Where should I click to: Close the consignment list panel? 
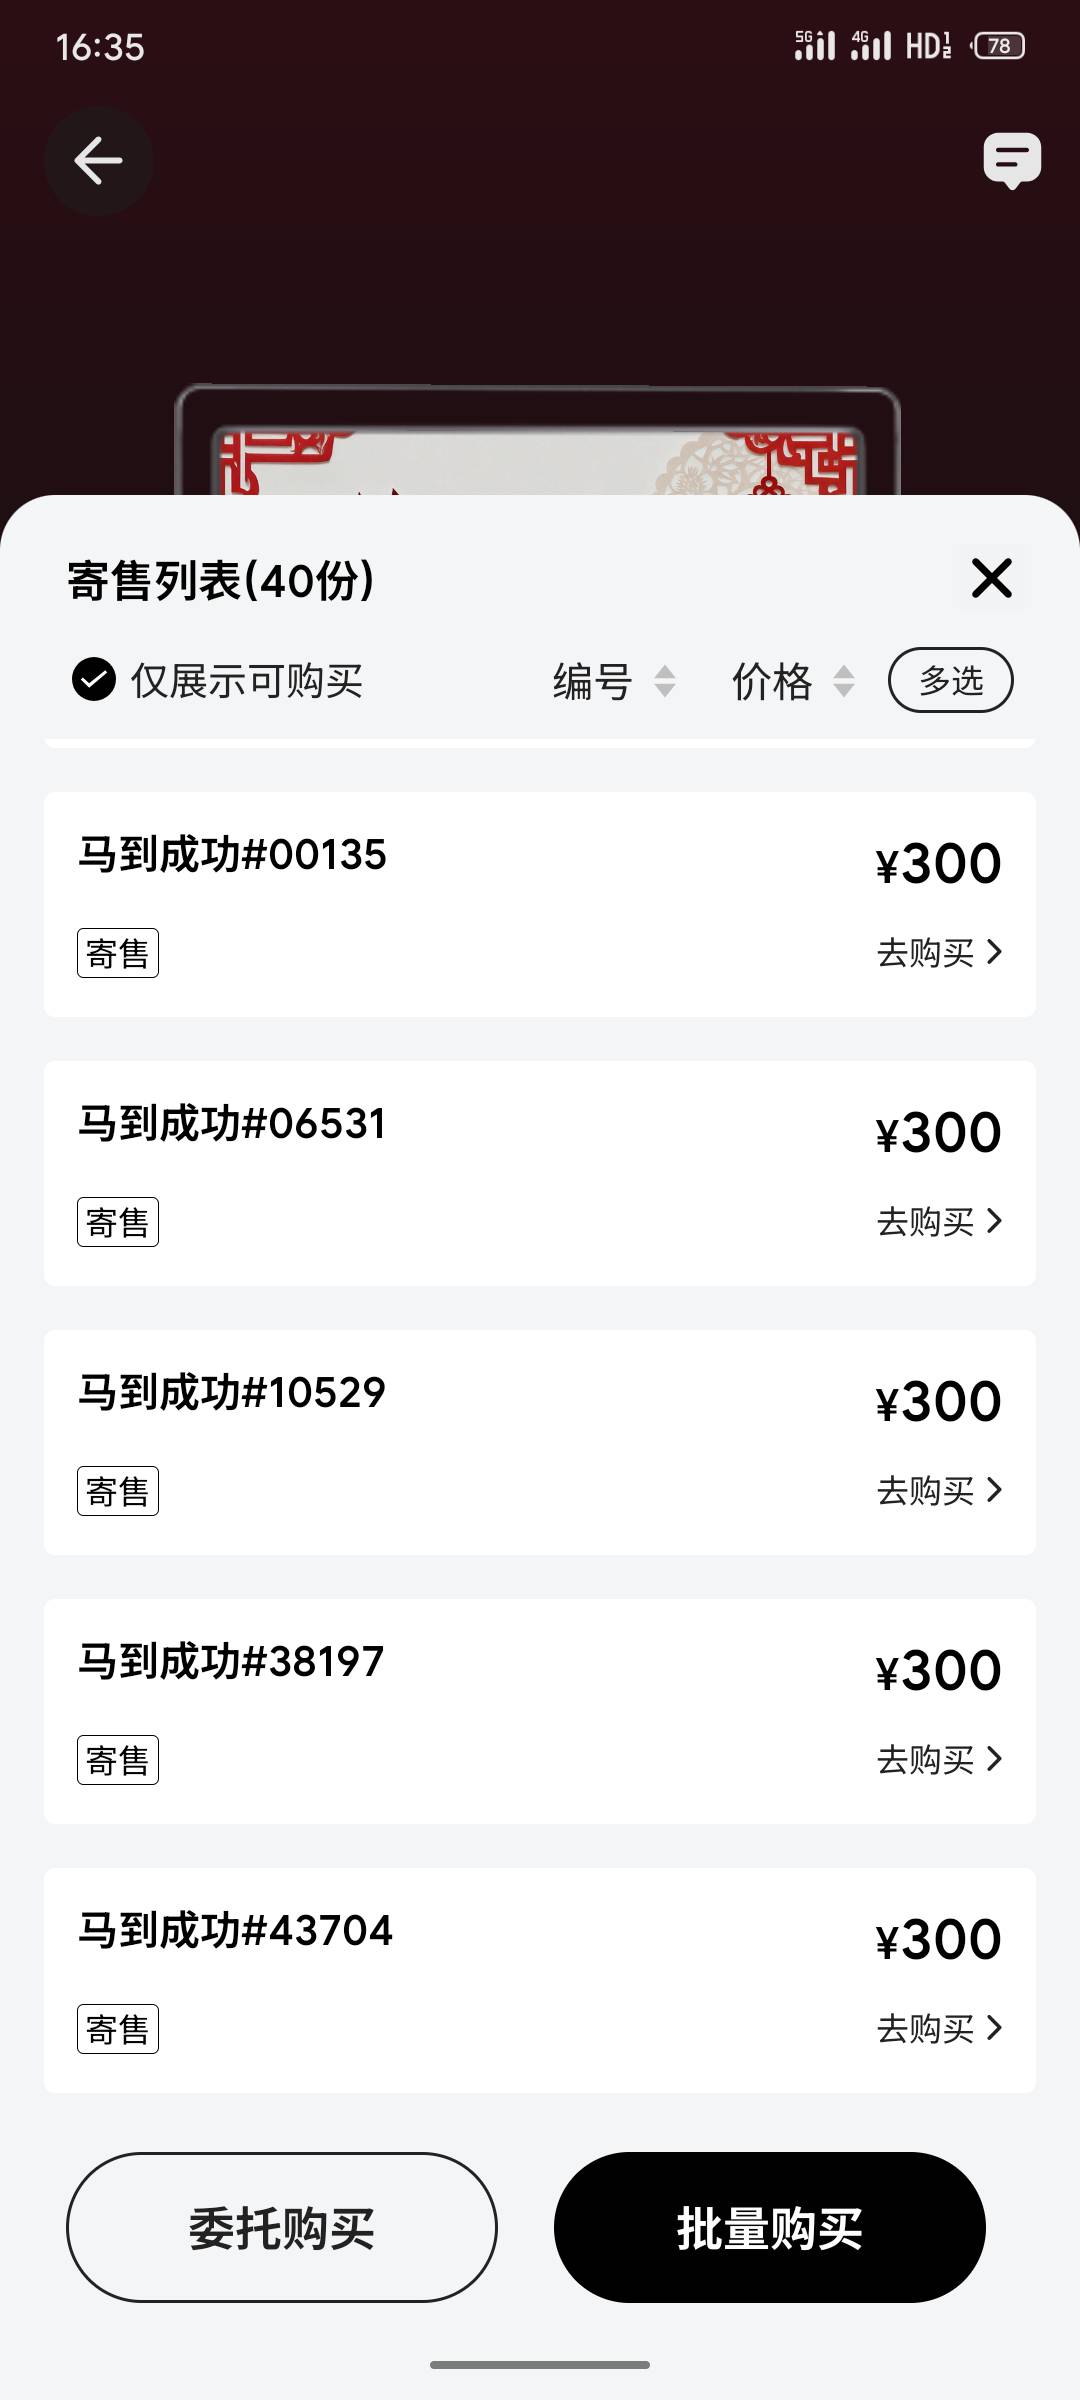991,578
